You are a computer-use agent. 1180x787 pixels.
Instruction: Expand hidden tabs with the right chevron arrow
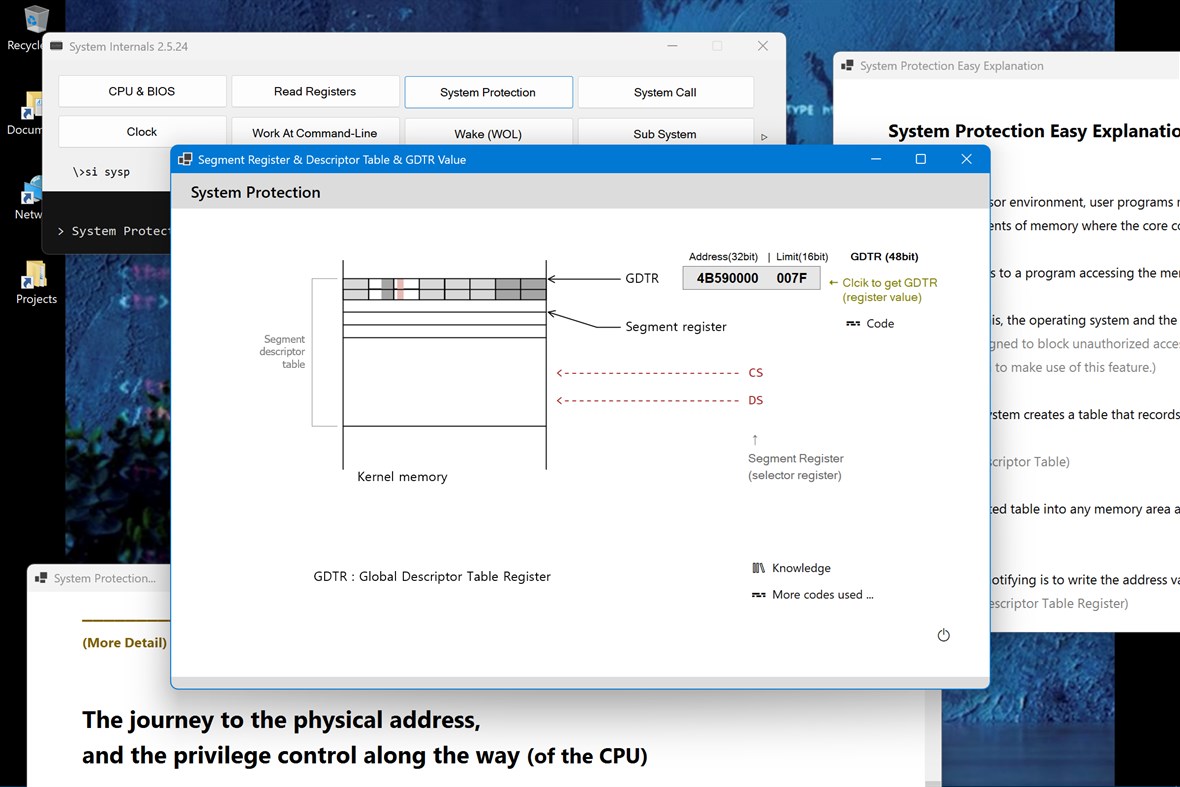point(763,136)
